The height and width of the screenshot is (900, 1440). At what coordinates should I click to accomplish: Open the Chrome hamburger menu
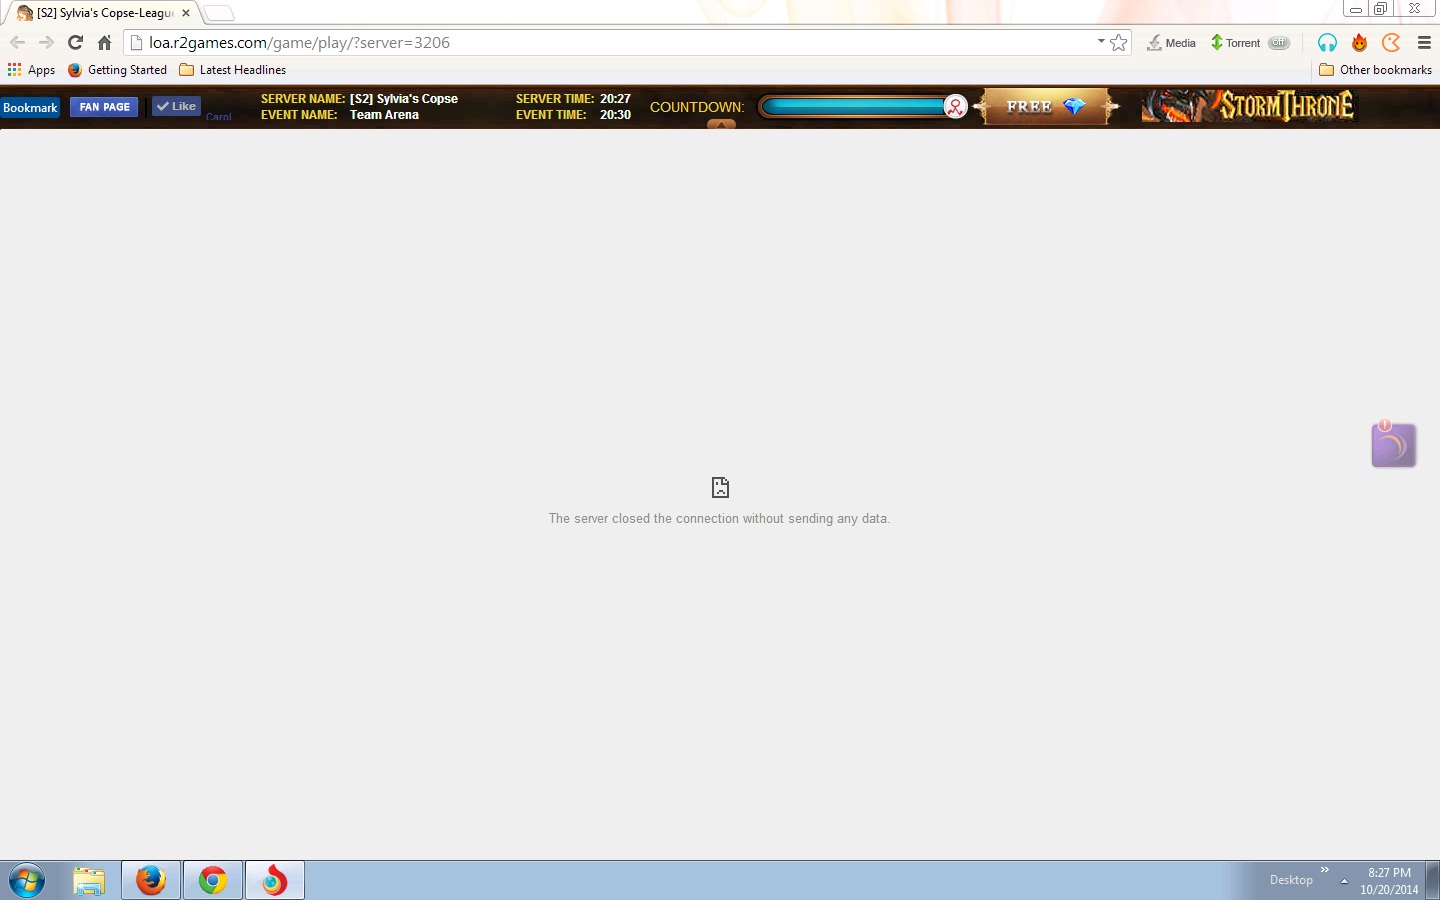point(1424,43)
